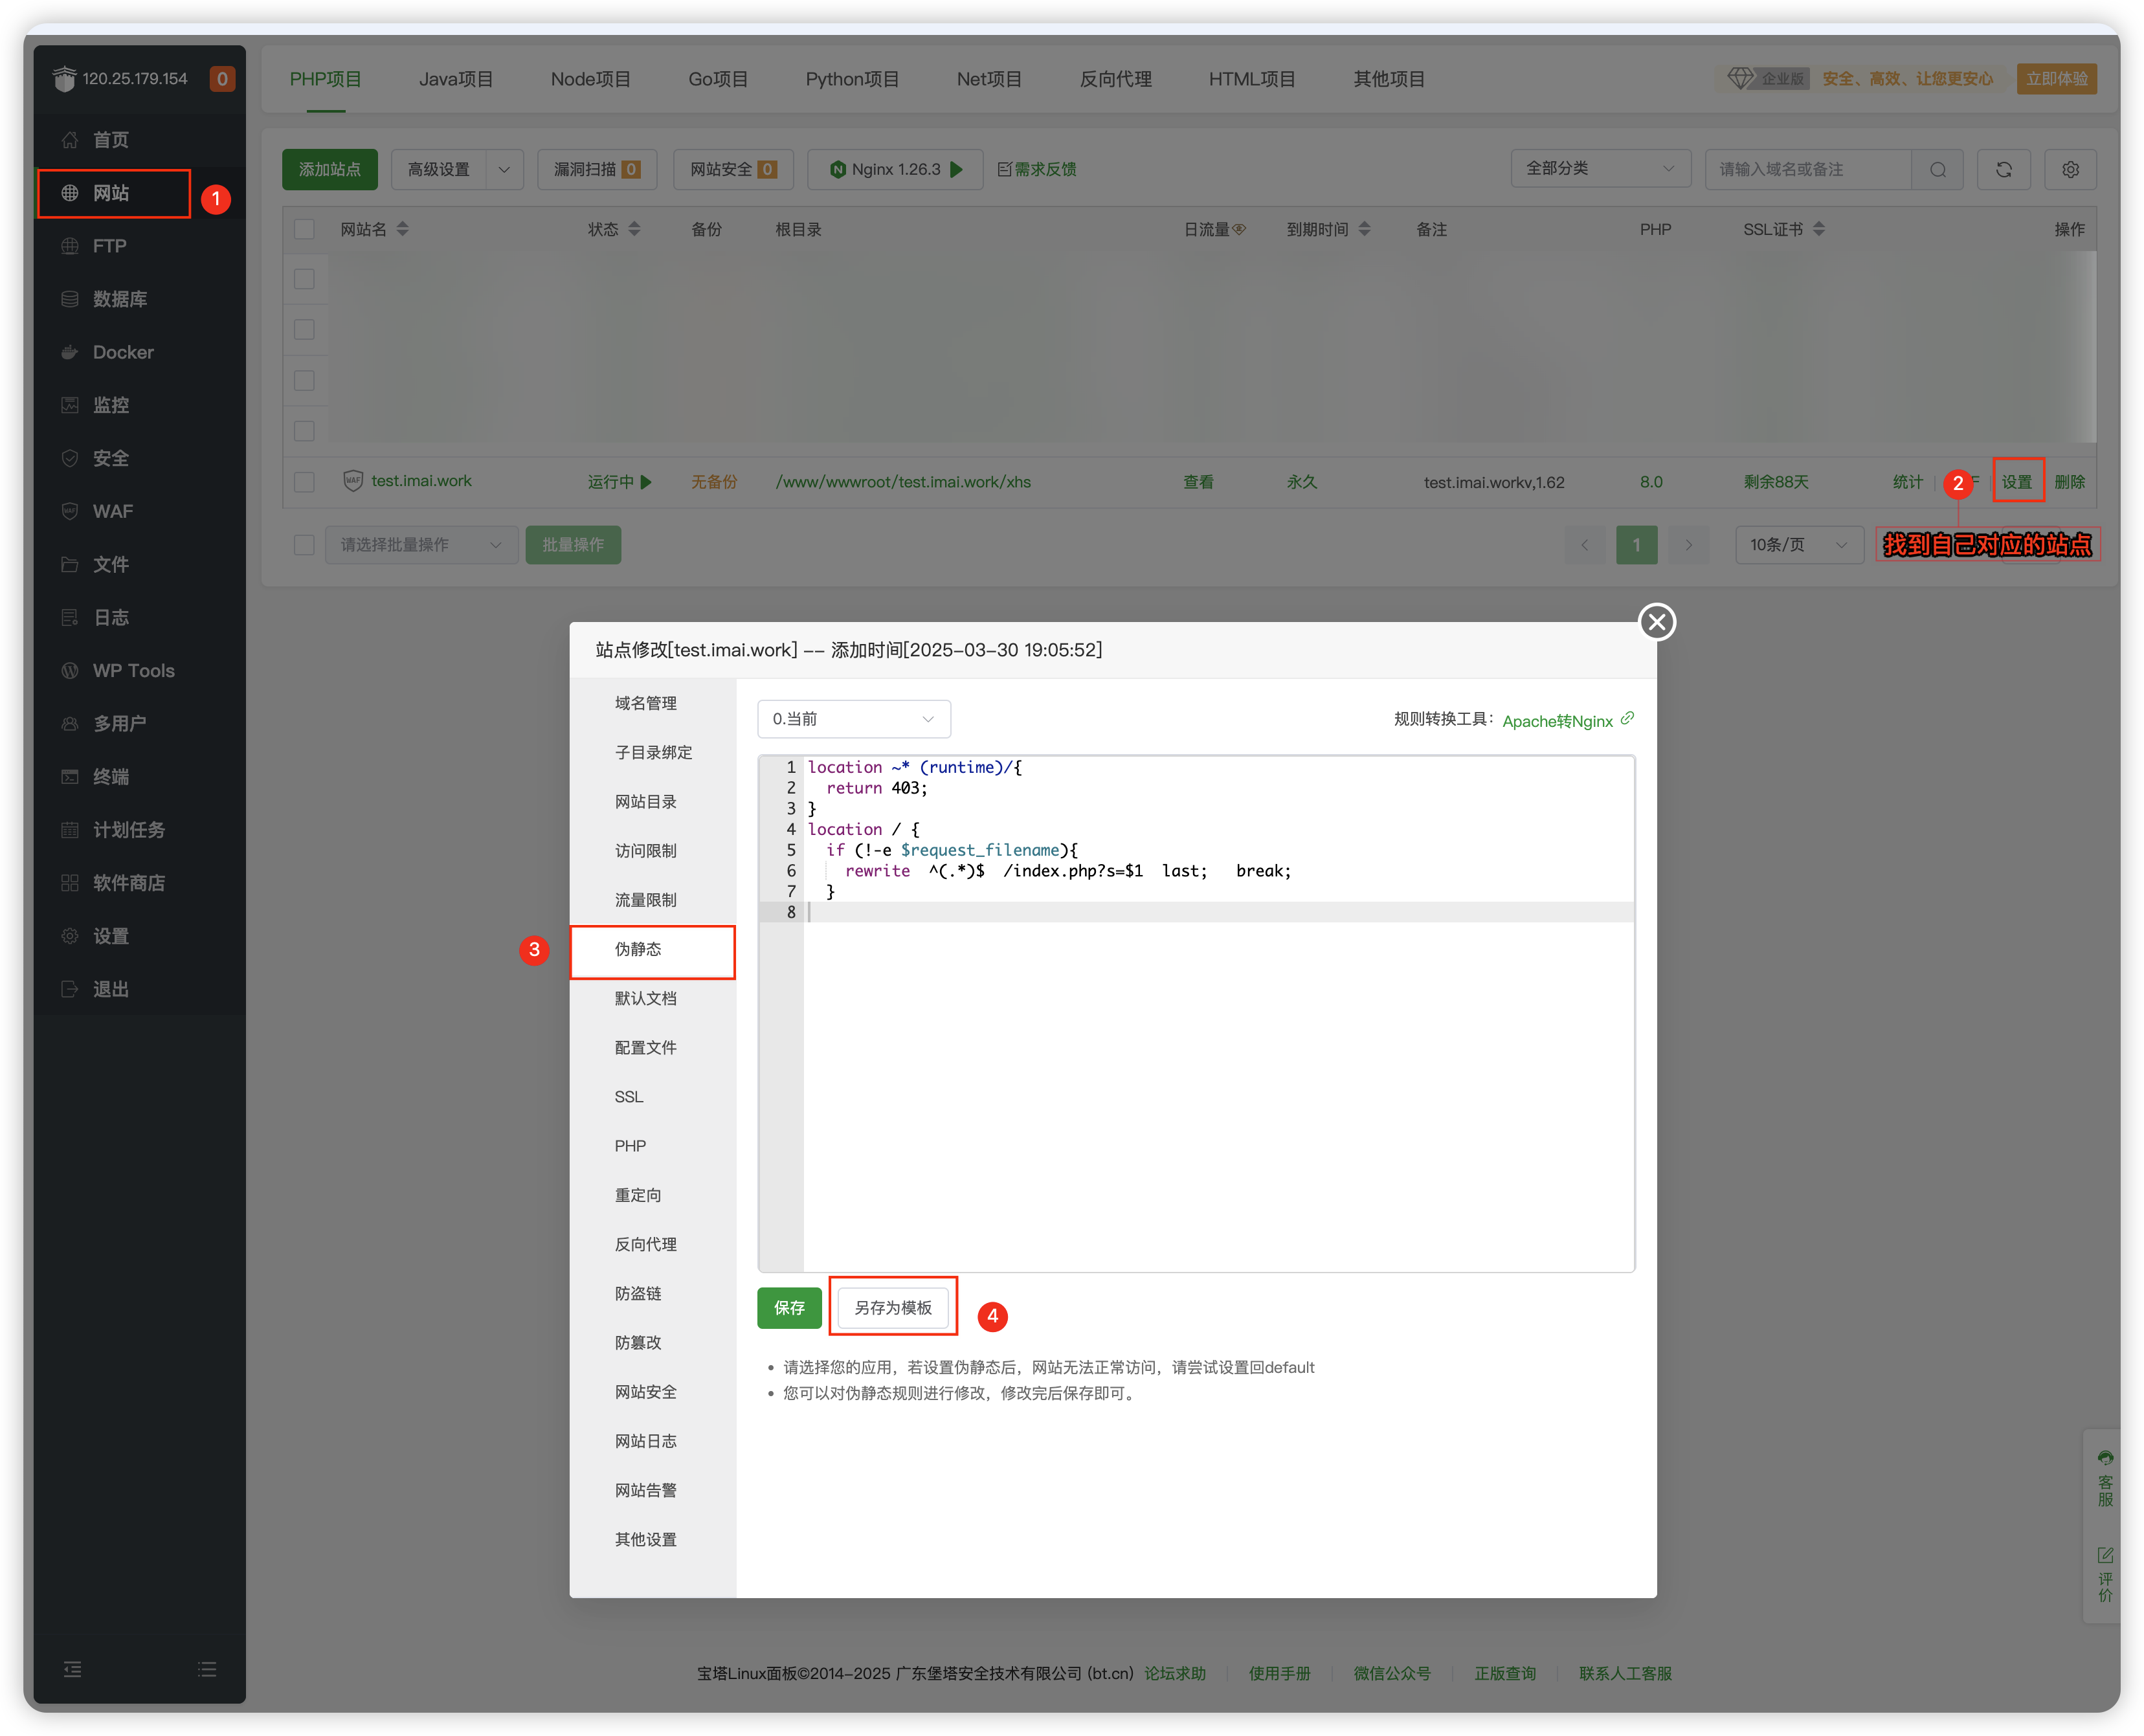Tick the test.imai.work row checkbox
Image resolution: width=2144 pixels, height=1736 pixels.
(304, 482)
